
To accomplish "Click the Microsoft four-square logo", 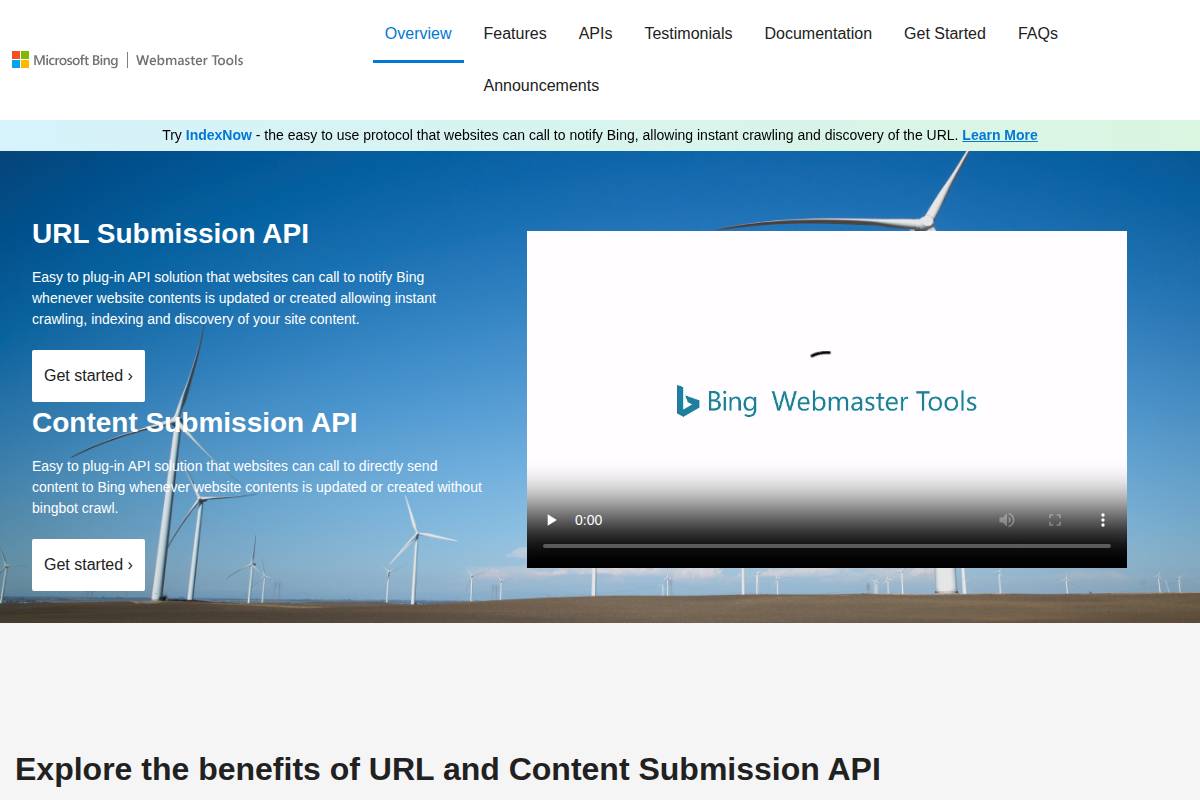I will click(18, 60).
